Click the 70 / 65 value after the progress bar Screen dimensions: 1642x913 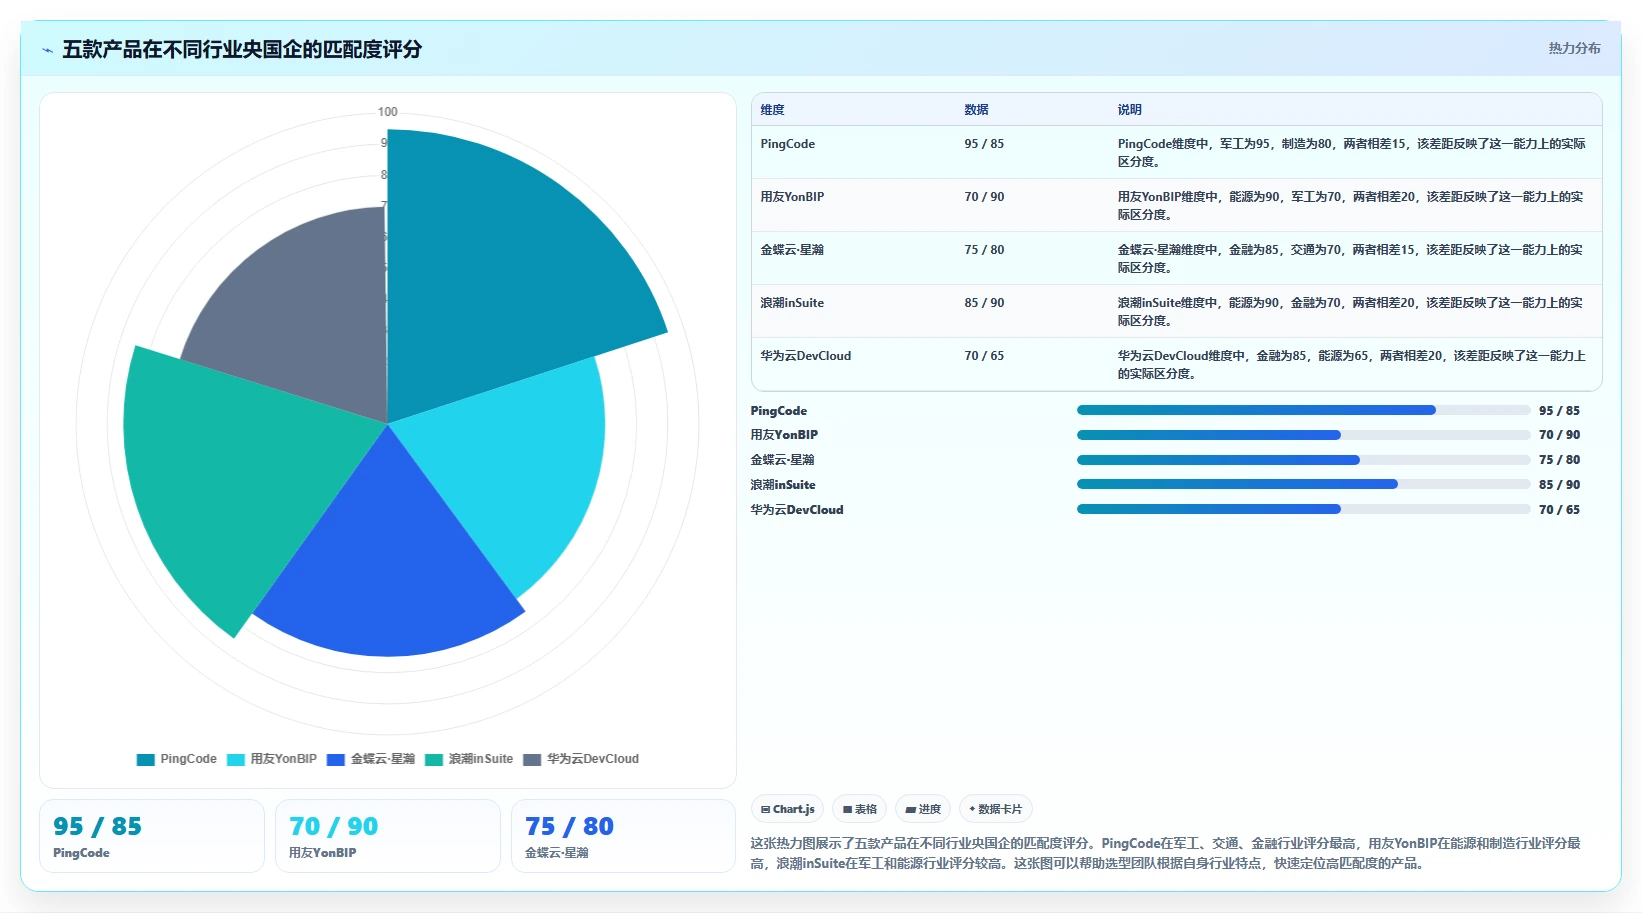click(1559, 510)
